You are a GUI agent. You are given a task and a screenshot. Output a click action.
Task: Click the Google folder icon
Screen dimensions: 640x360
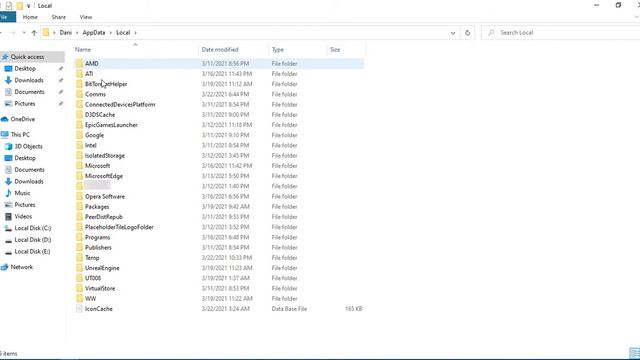click(x=79, y=135)
